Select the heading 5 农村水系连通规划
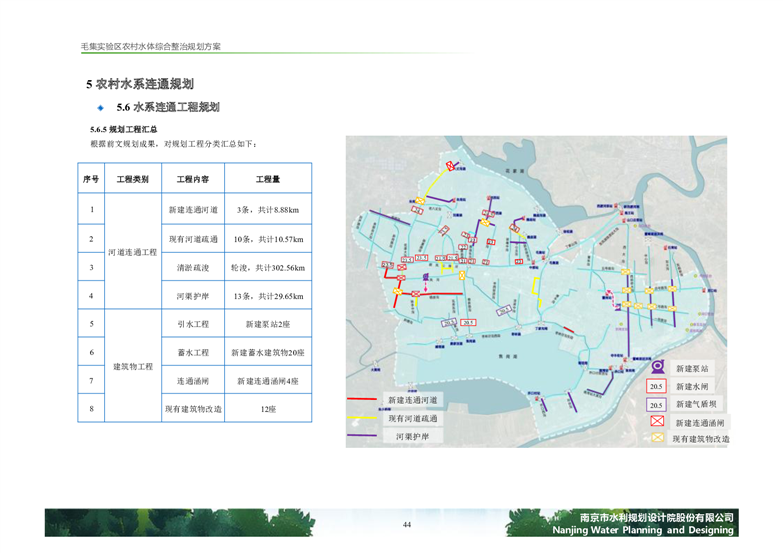783x553 pixels. click(139, 83)
